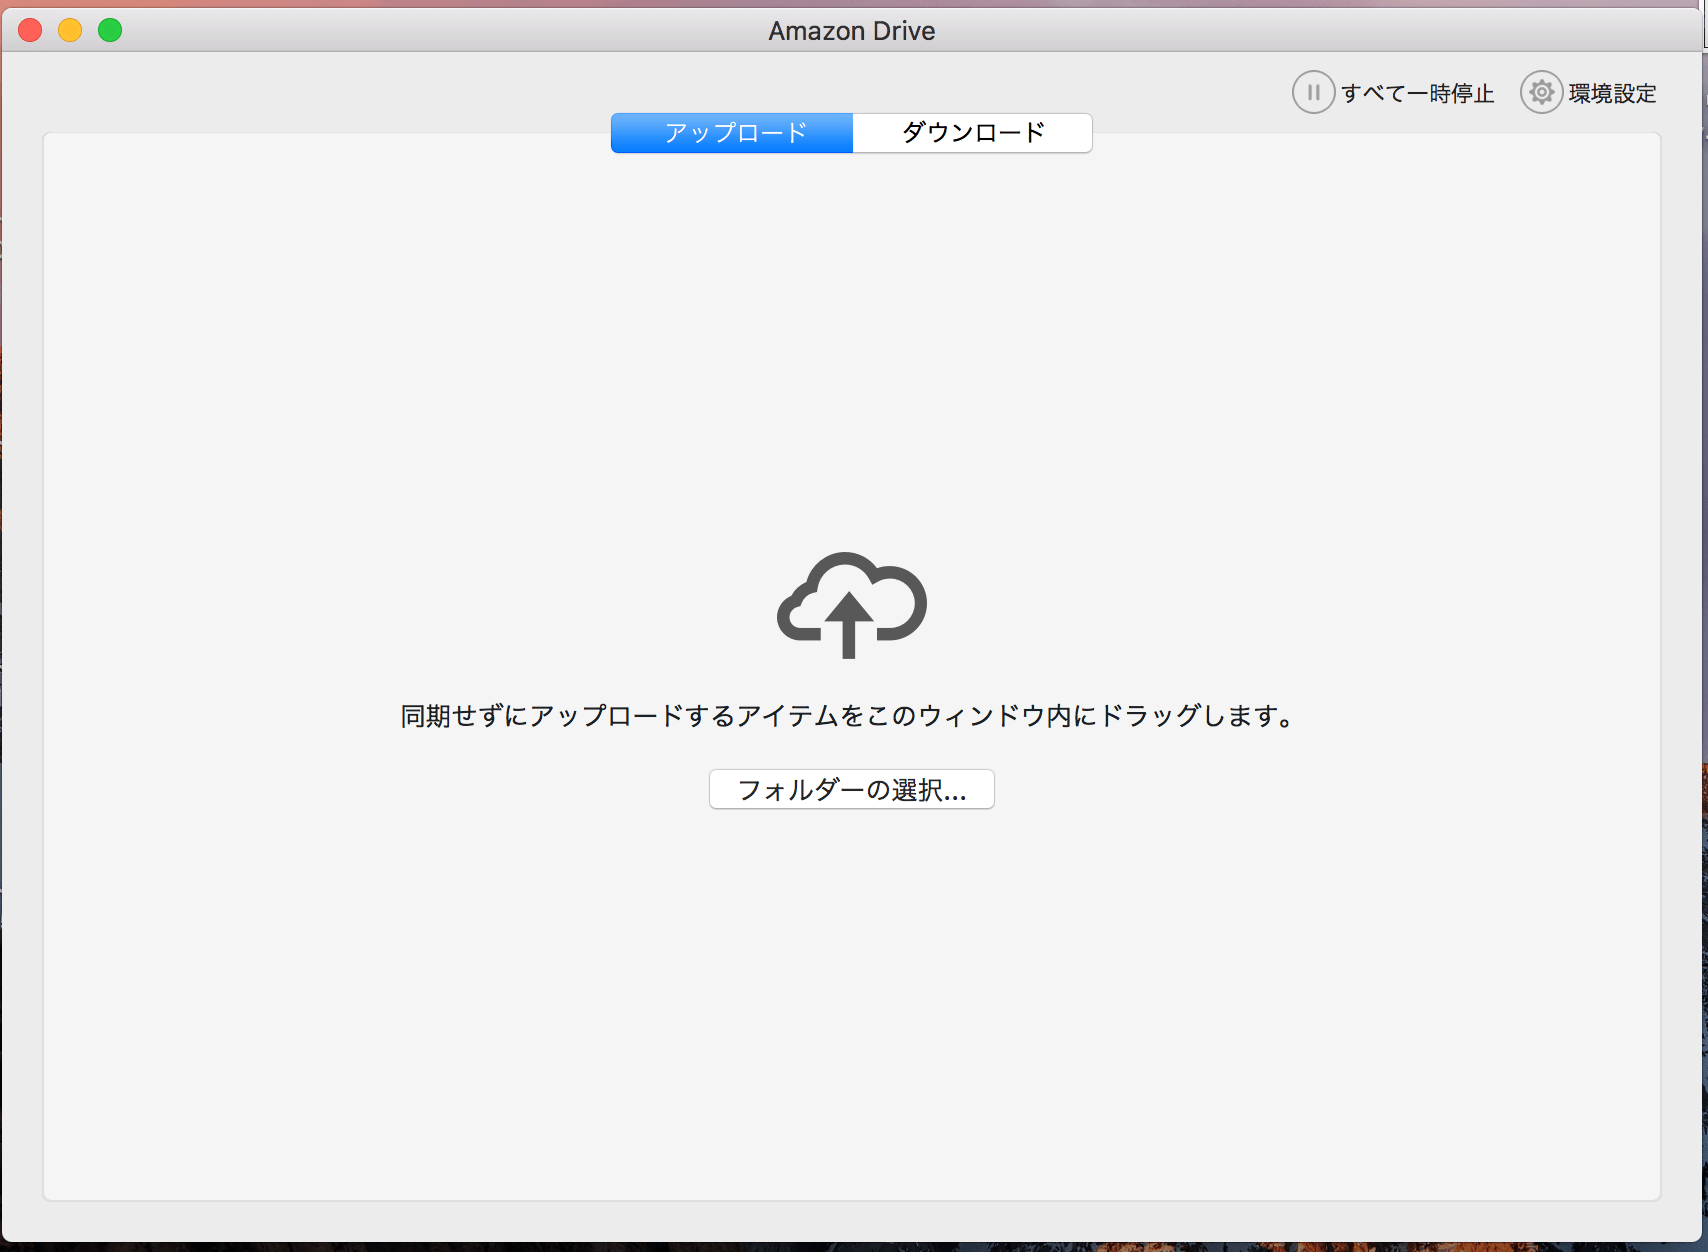The image size is (1708, 1252).
Task: Open Amazon Drive settings with the cogwheel
Action: pos(1541,91)
